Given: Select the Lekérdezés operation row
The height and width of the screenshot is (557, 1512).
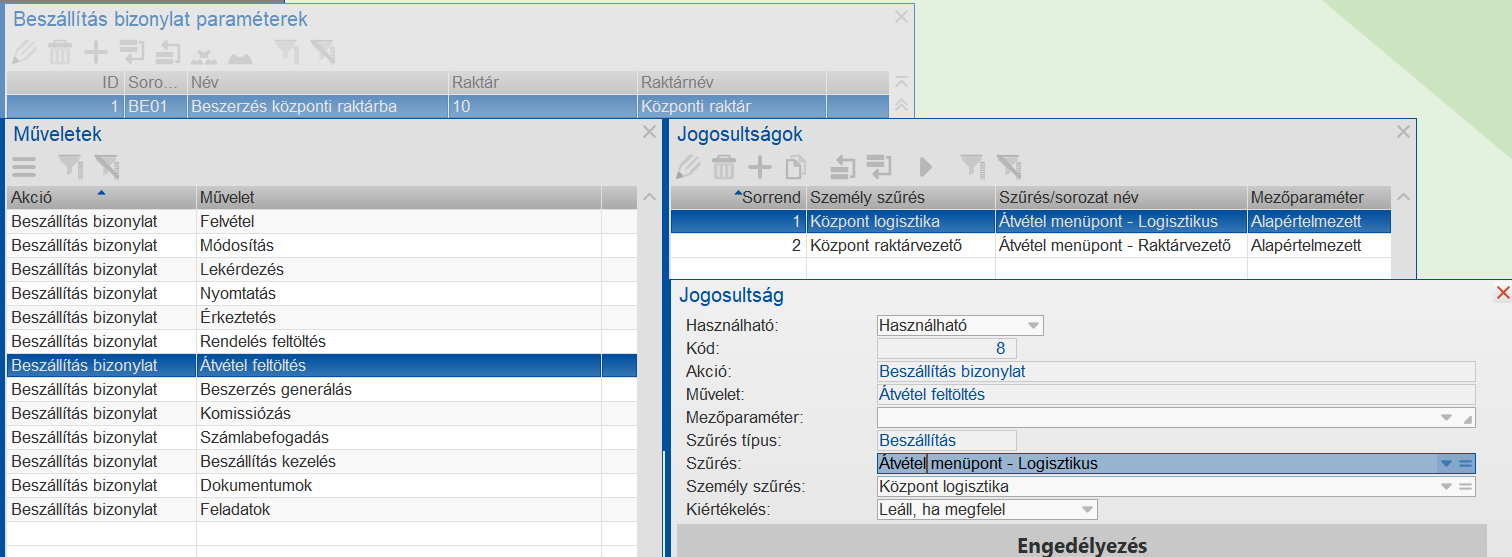Looking at the screenshot, I should coord(322,270).
